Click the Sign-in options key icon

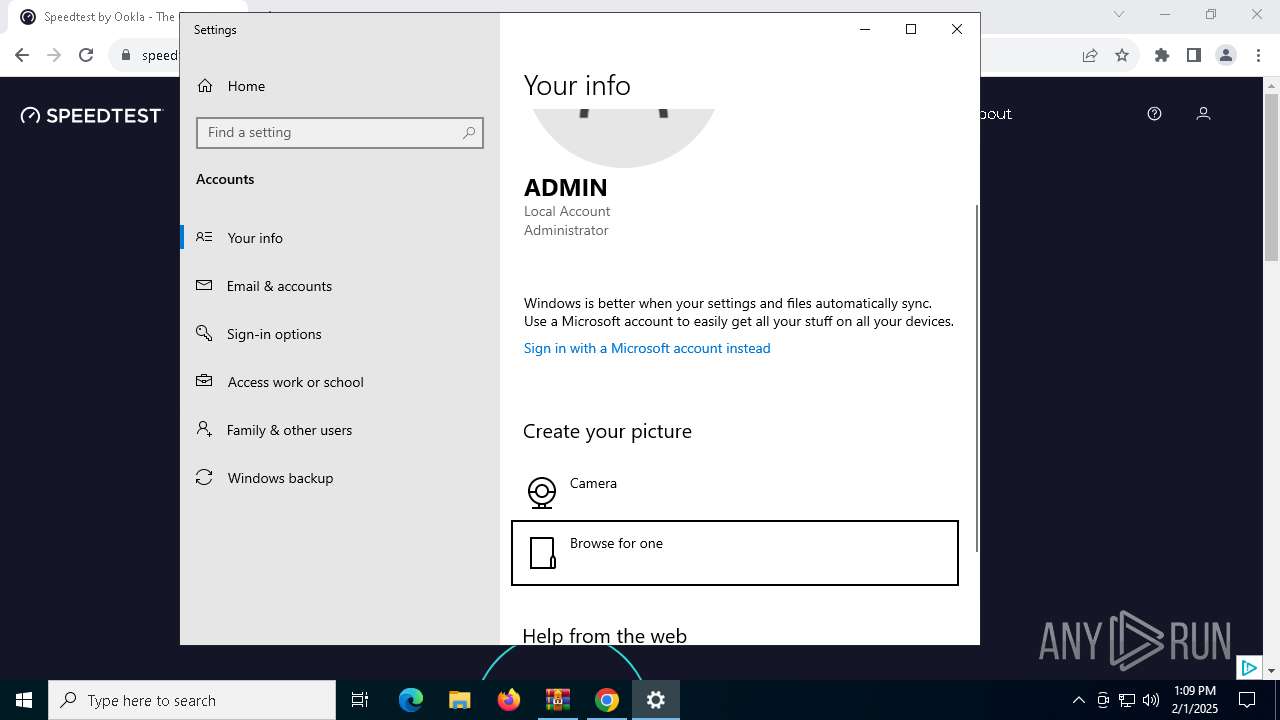pyautogui.click(x=204, y=333)
